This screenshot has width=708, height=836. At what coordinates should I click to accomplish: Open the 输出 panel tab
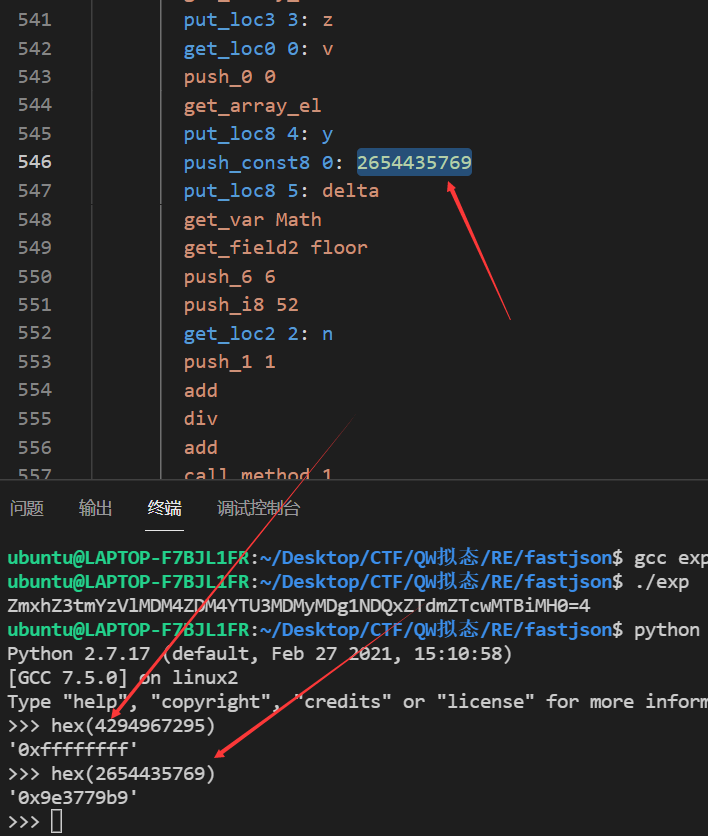96,508
